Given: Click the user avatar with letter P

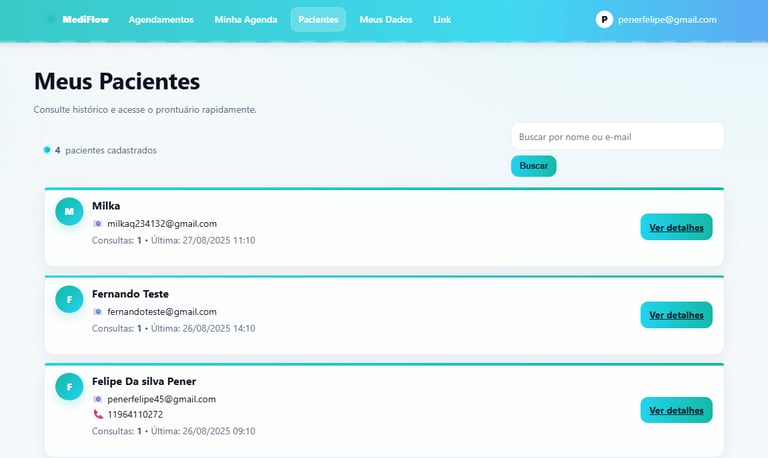Looking at the screenshot, I should tap(604, 20).
